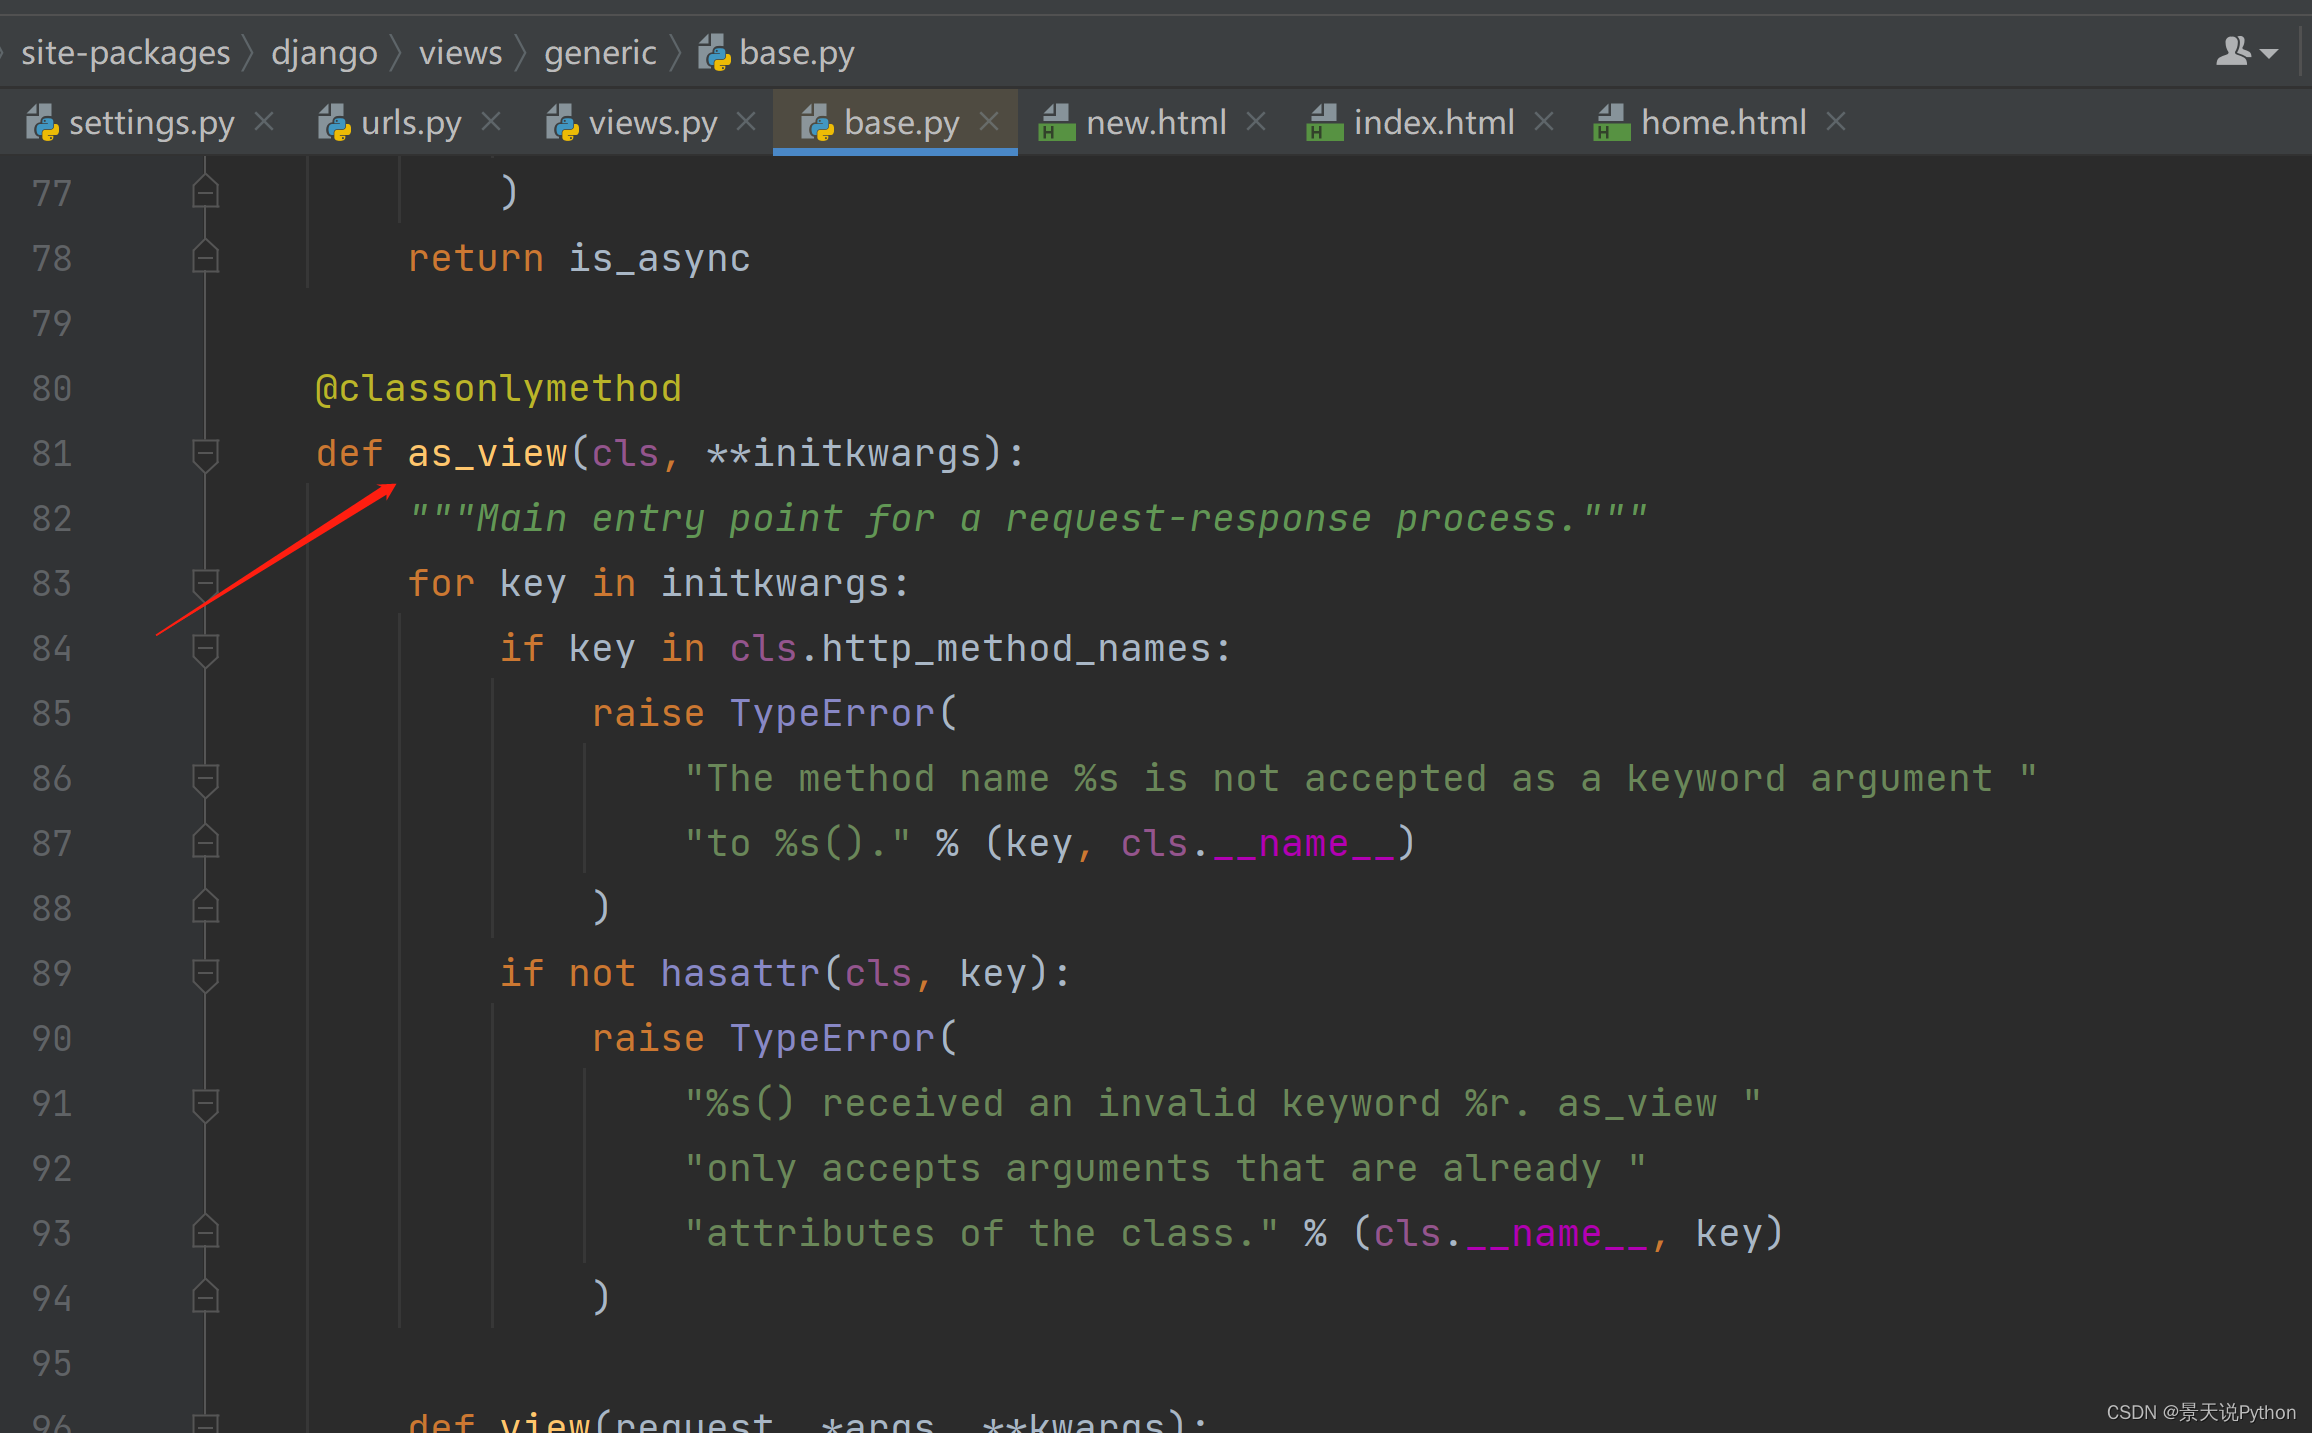Image resolution: width=2312 pixels, height=1433 pixels.
Task: Click HTML file icon on index.html tab
Action: pyautogui.click(x=1324, y=123)
